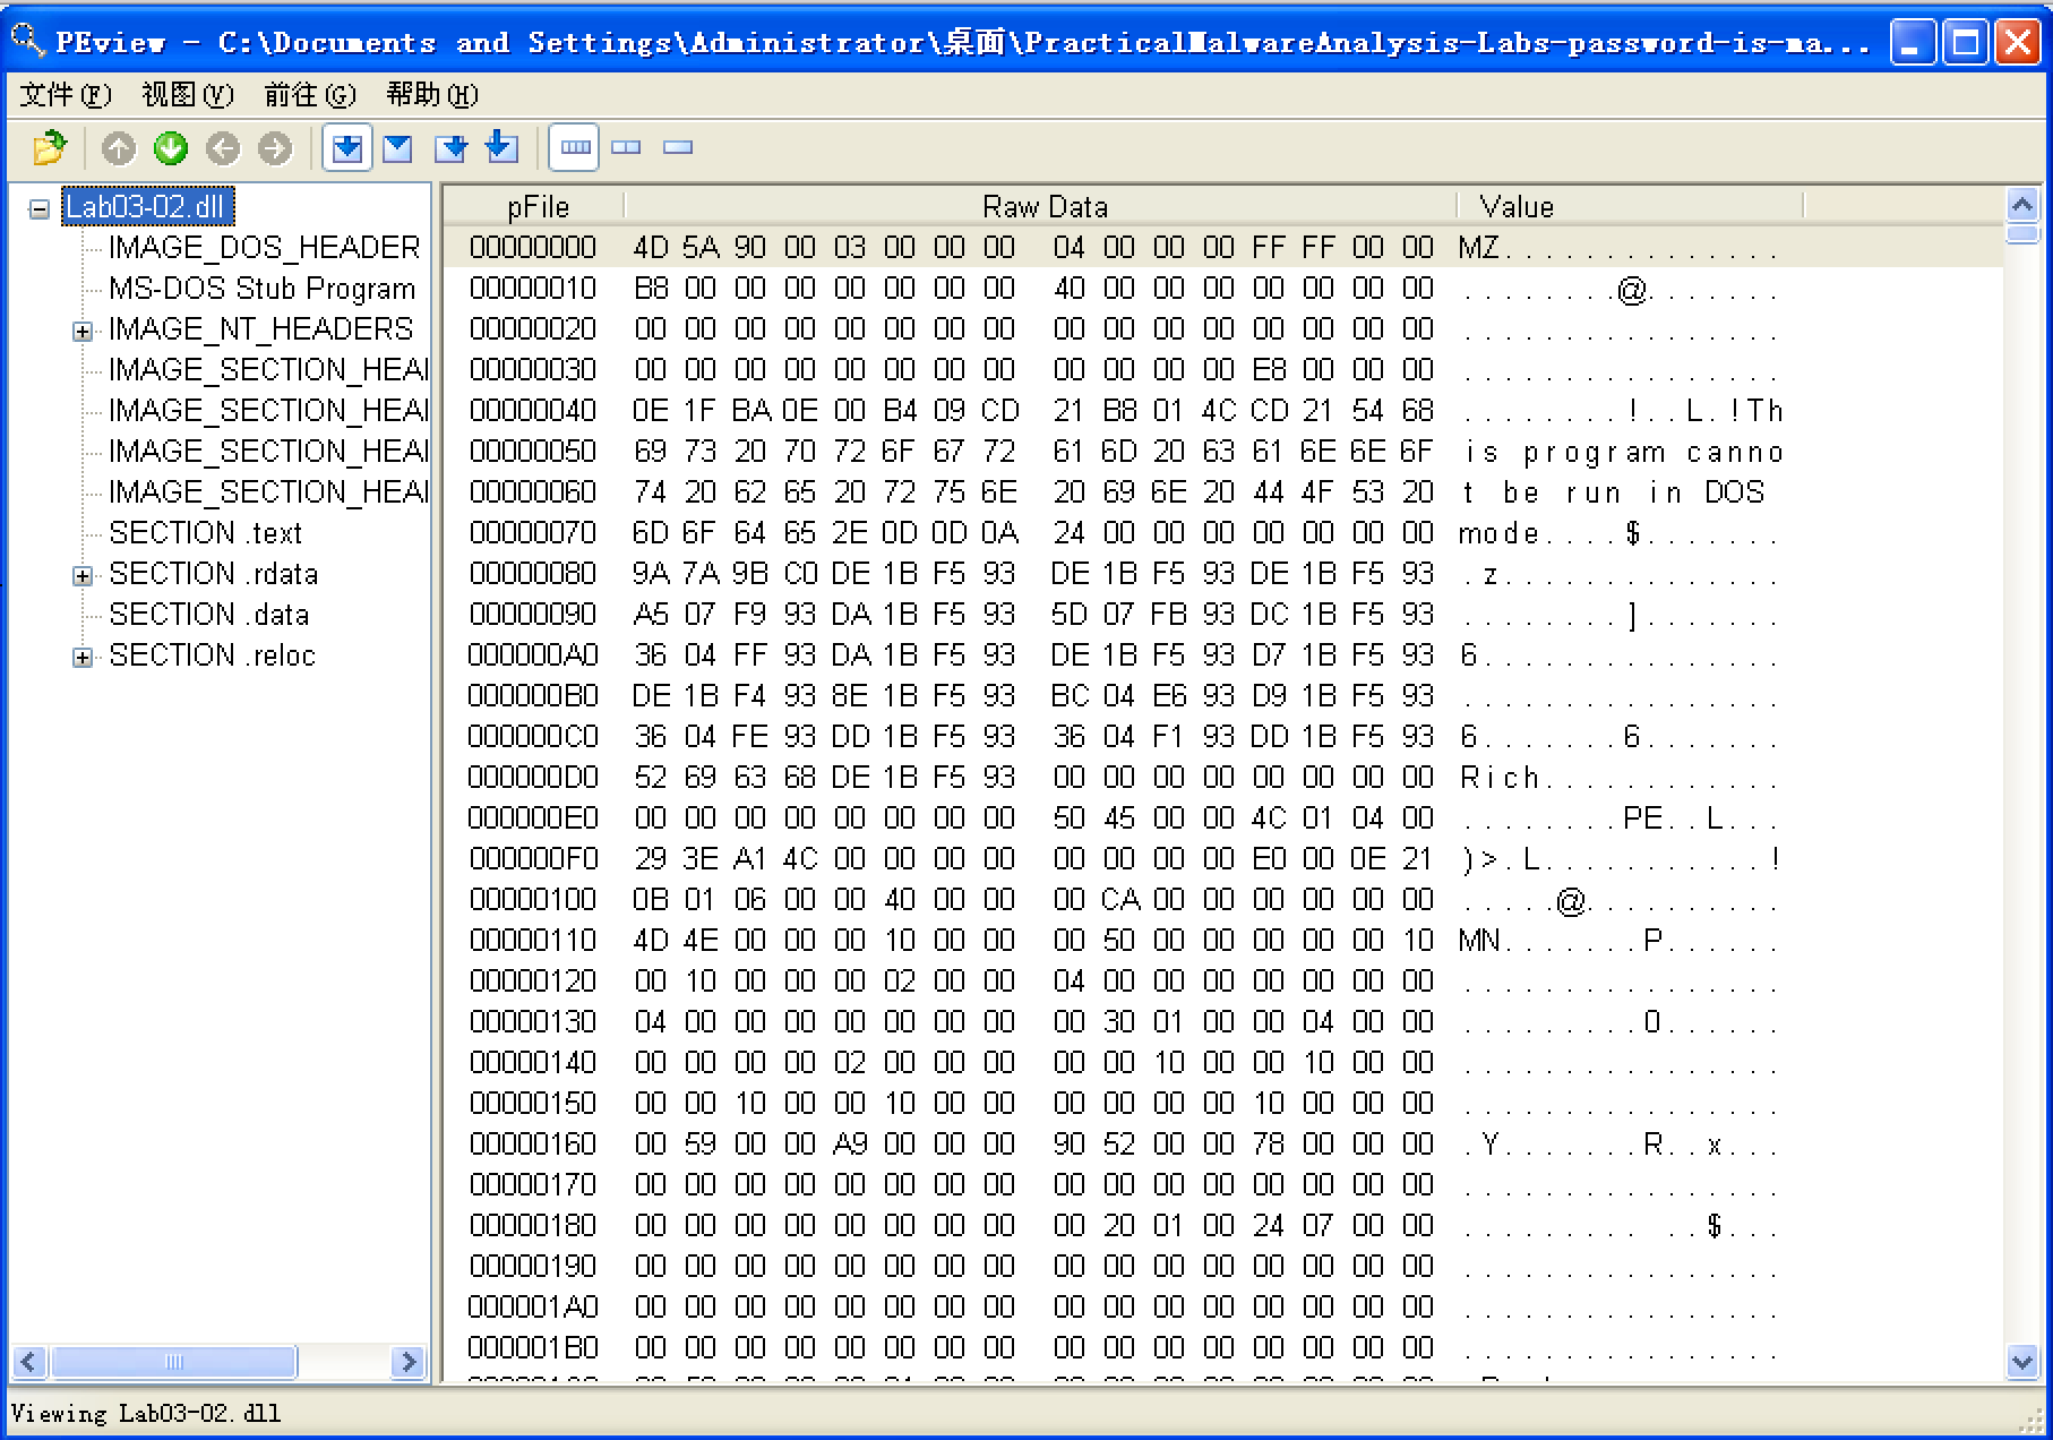Collapse the Lab03-02.dll tree root

[39, 209]
